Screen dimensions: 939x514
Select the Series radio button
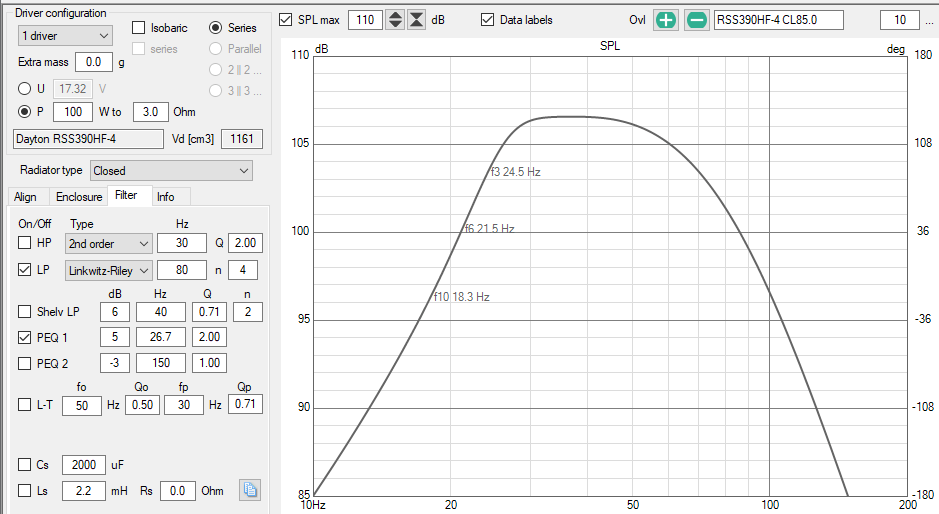click(216, 28)
